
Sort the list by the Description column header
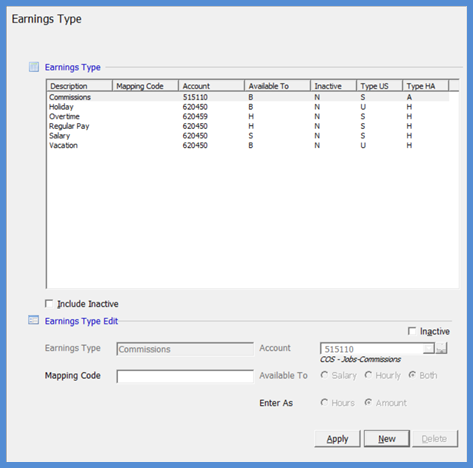click(79, 86)
